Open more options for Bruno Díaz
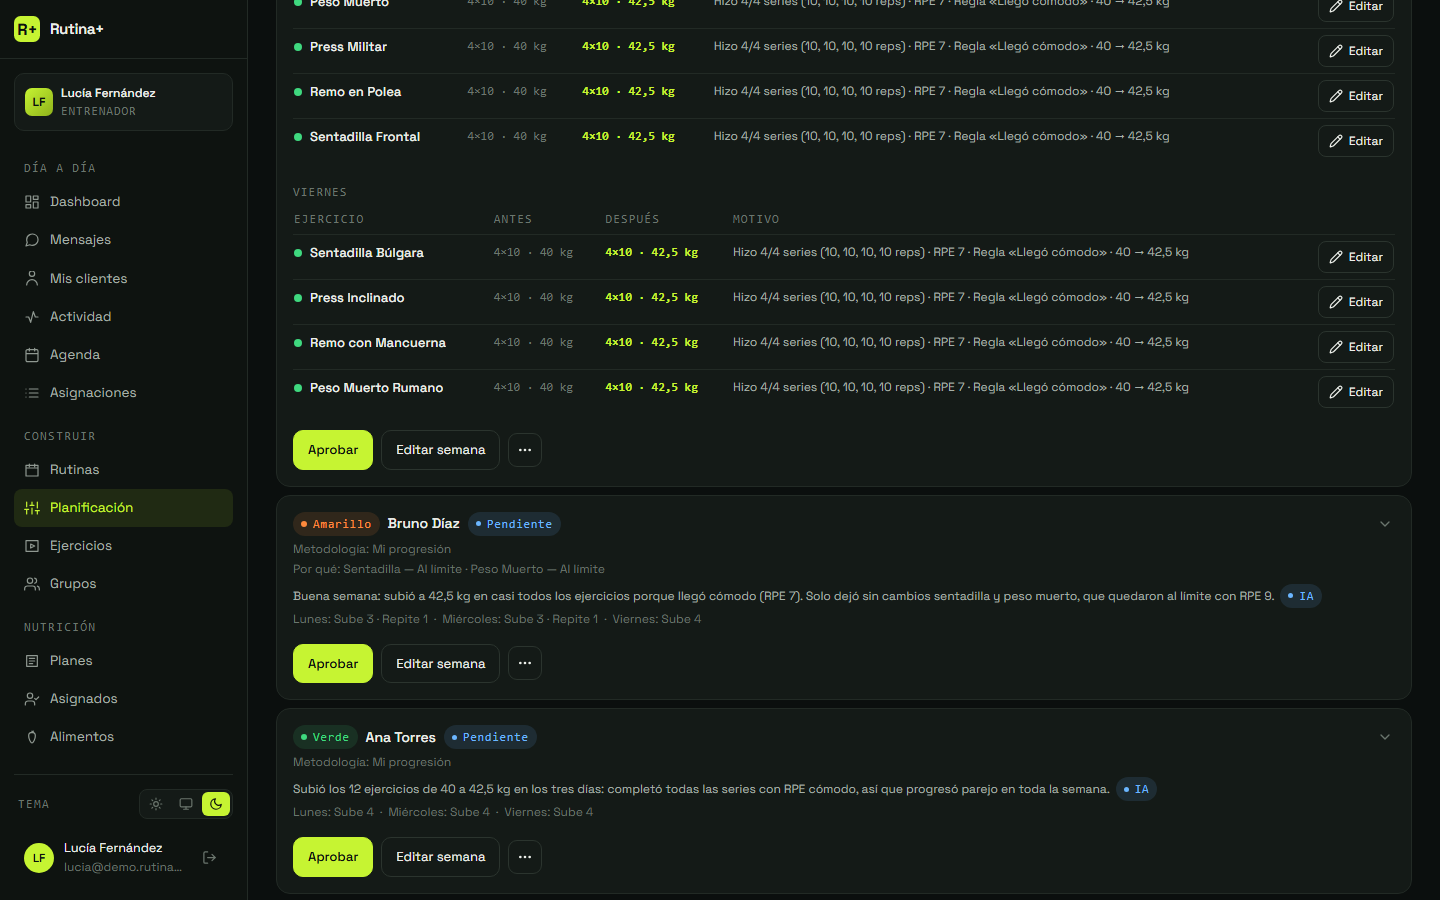This screenshot has width=1440, height=900. click(525, 664)
